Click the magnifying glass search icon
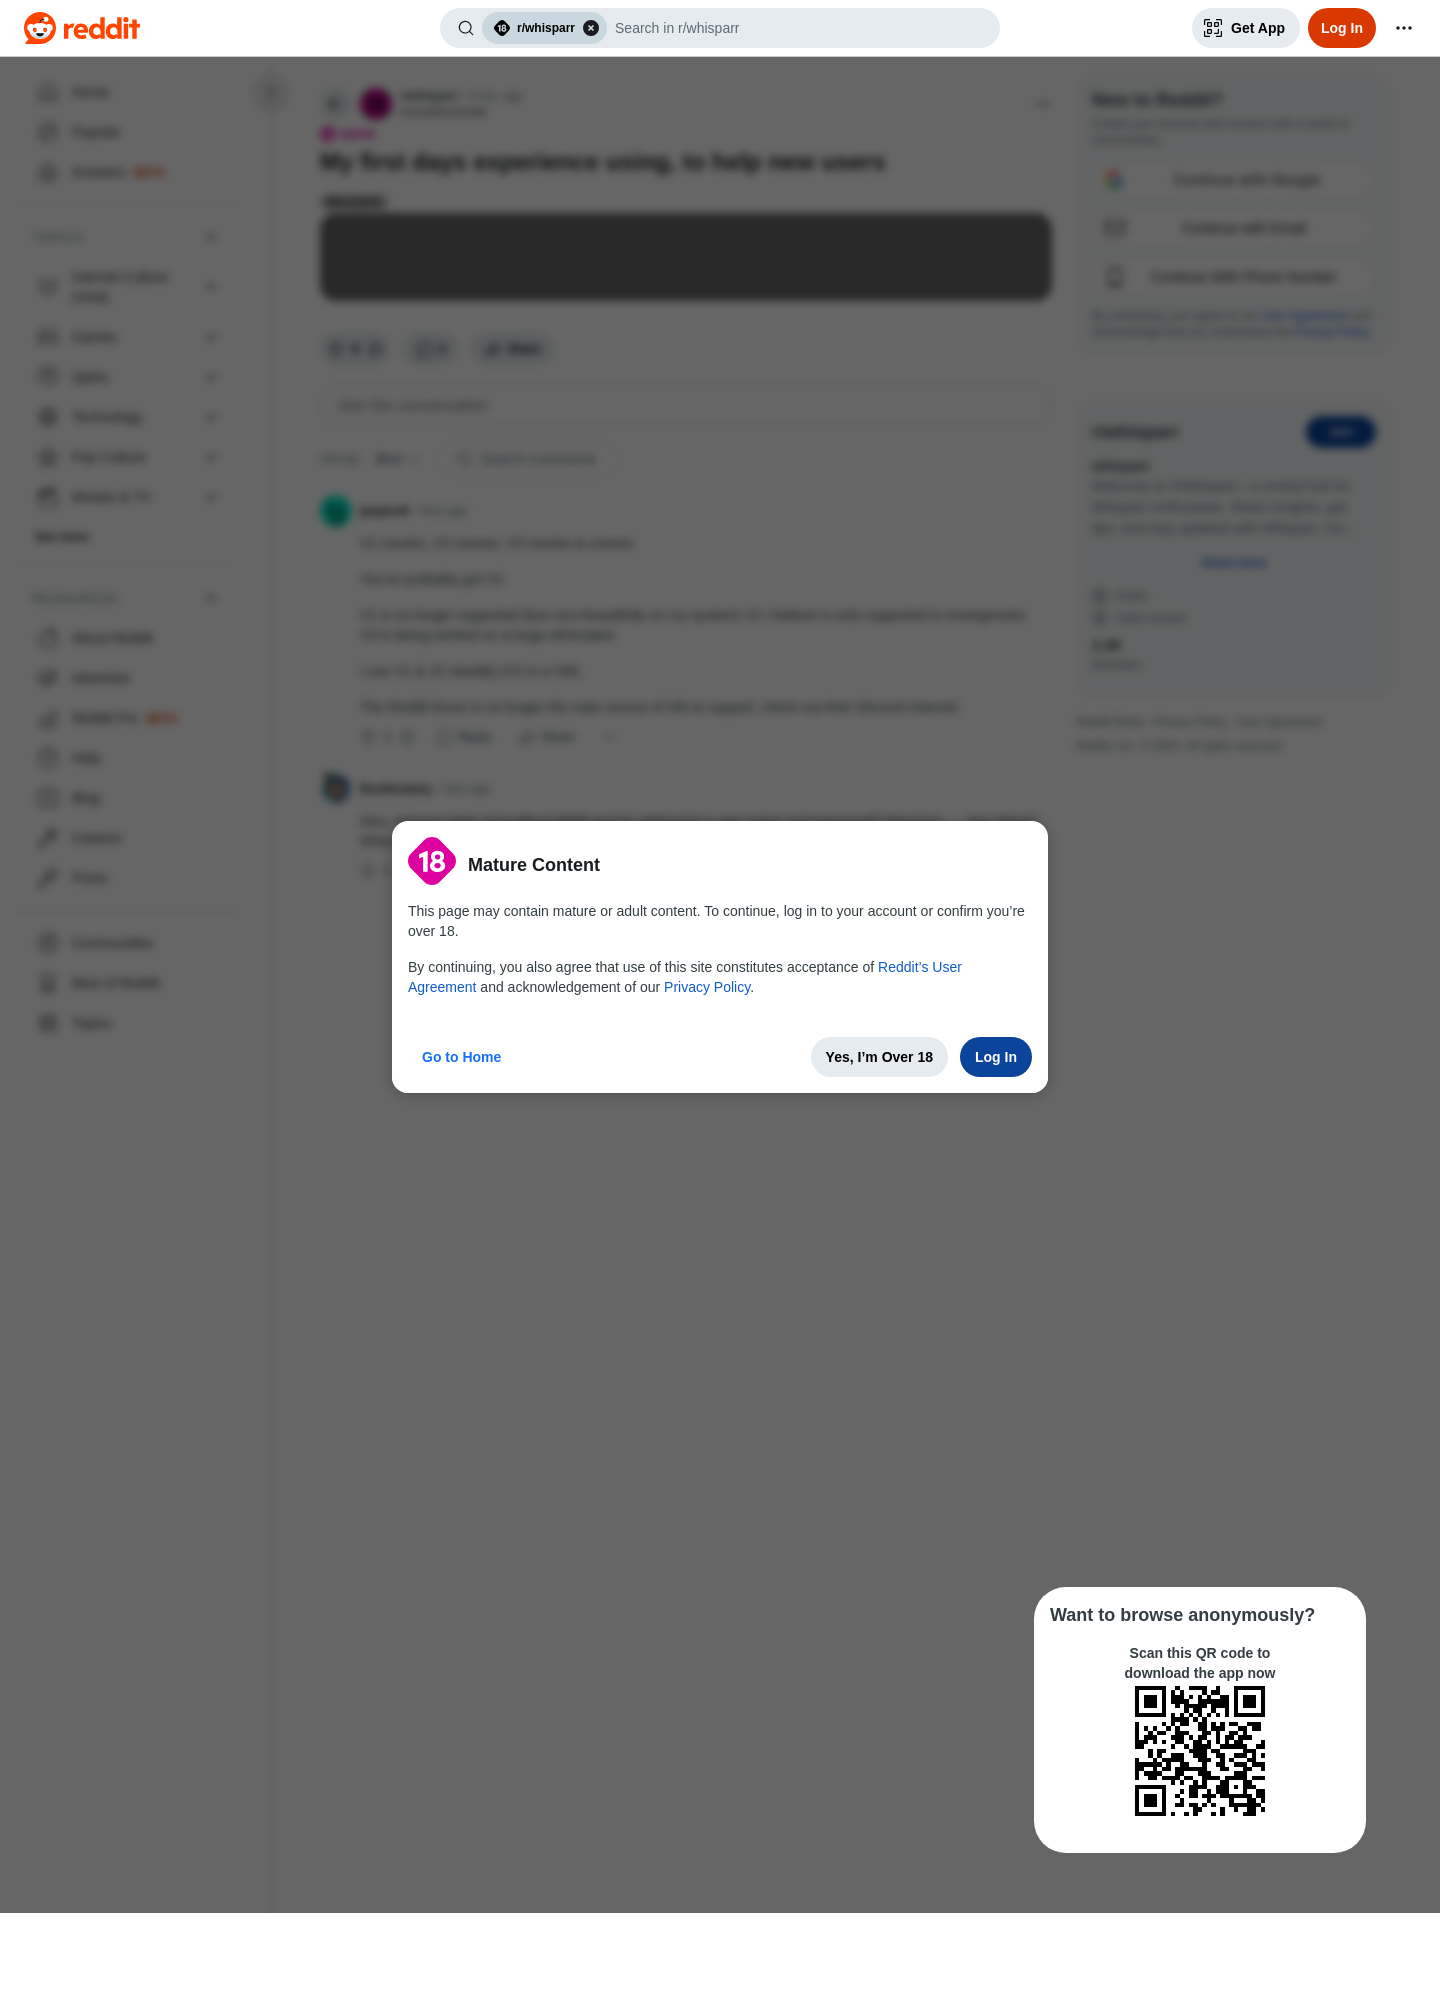Viewport: 1440px width, 2000px height. point(466,28)
